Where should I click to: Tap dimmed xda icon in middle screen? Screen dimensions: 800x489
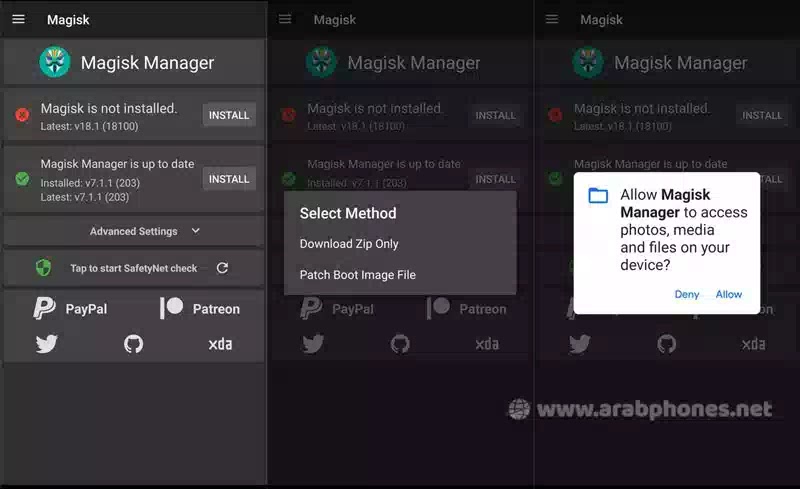click(x=487, y=344)
